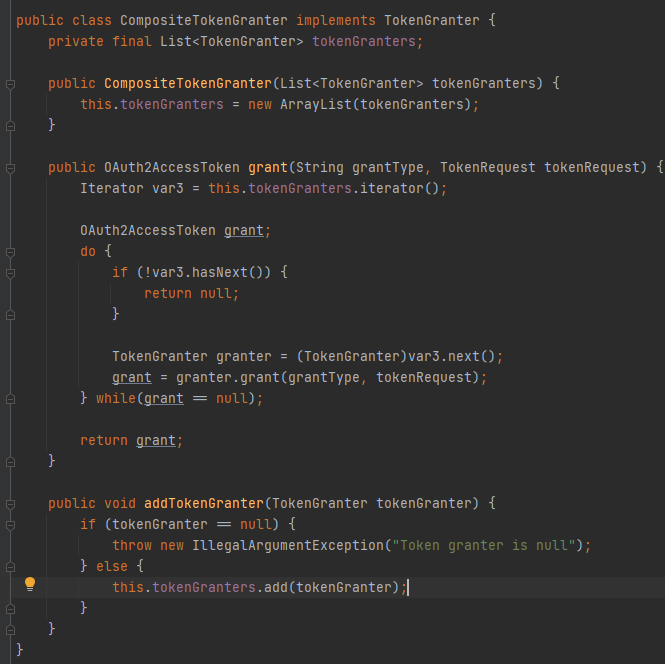Click the throw keyword
665x664 pixels.
(x=132, y=545)
